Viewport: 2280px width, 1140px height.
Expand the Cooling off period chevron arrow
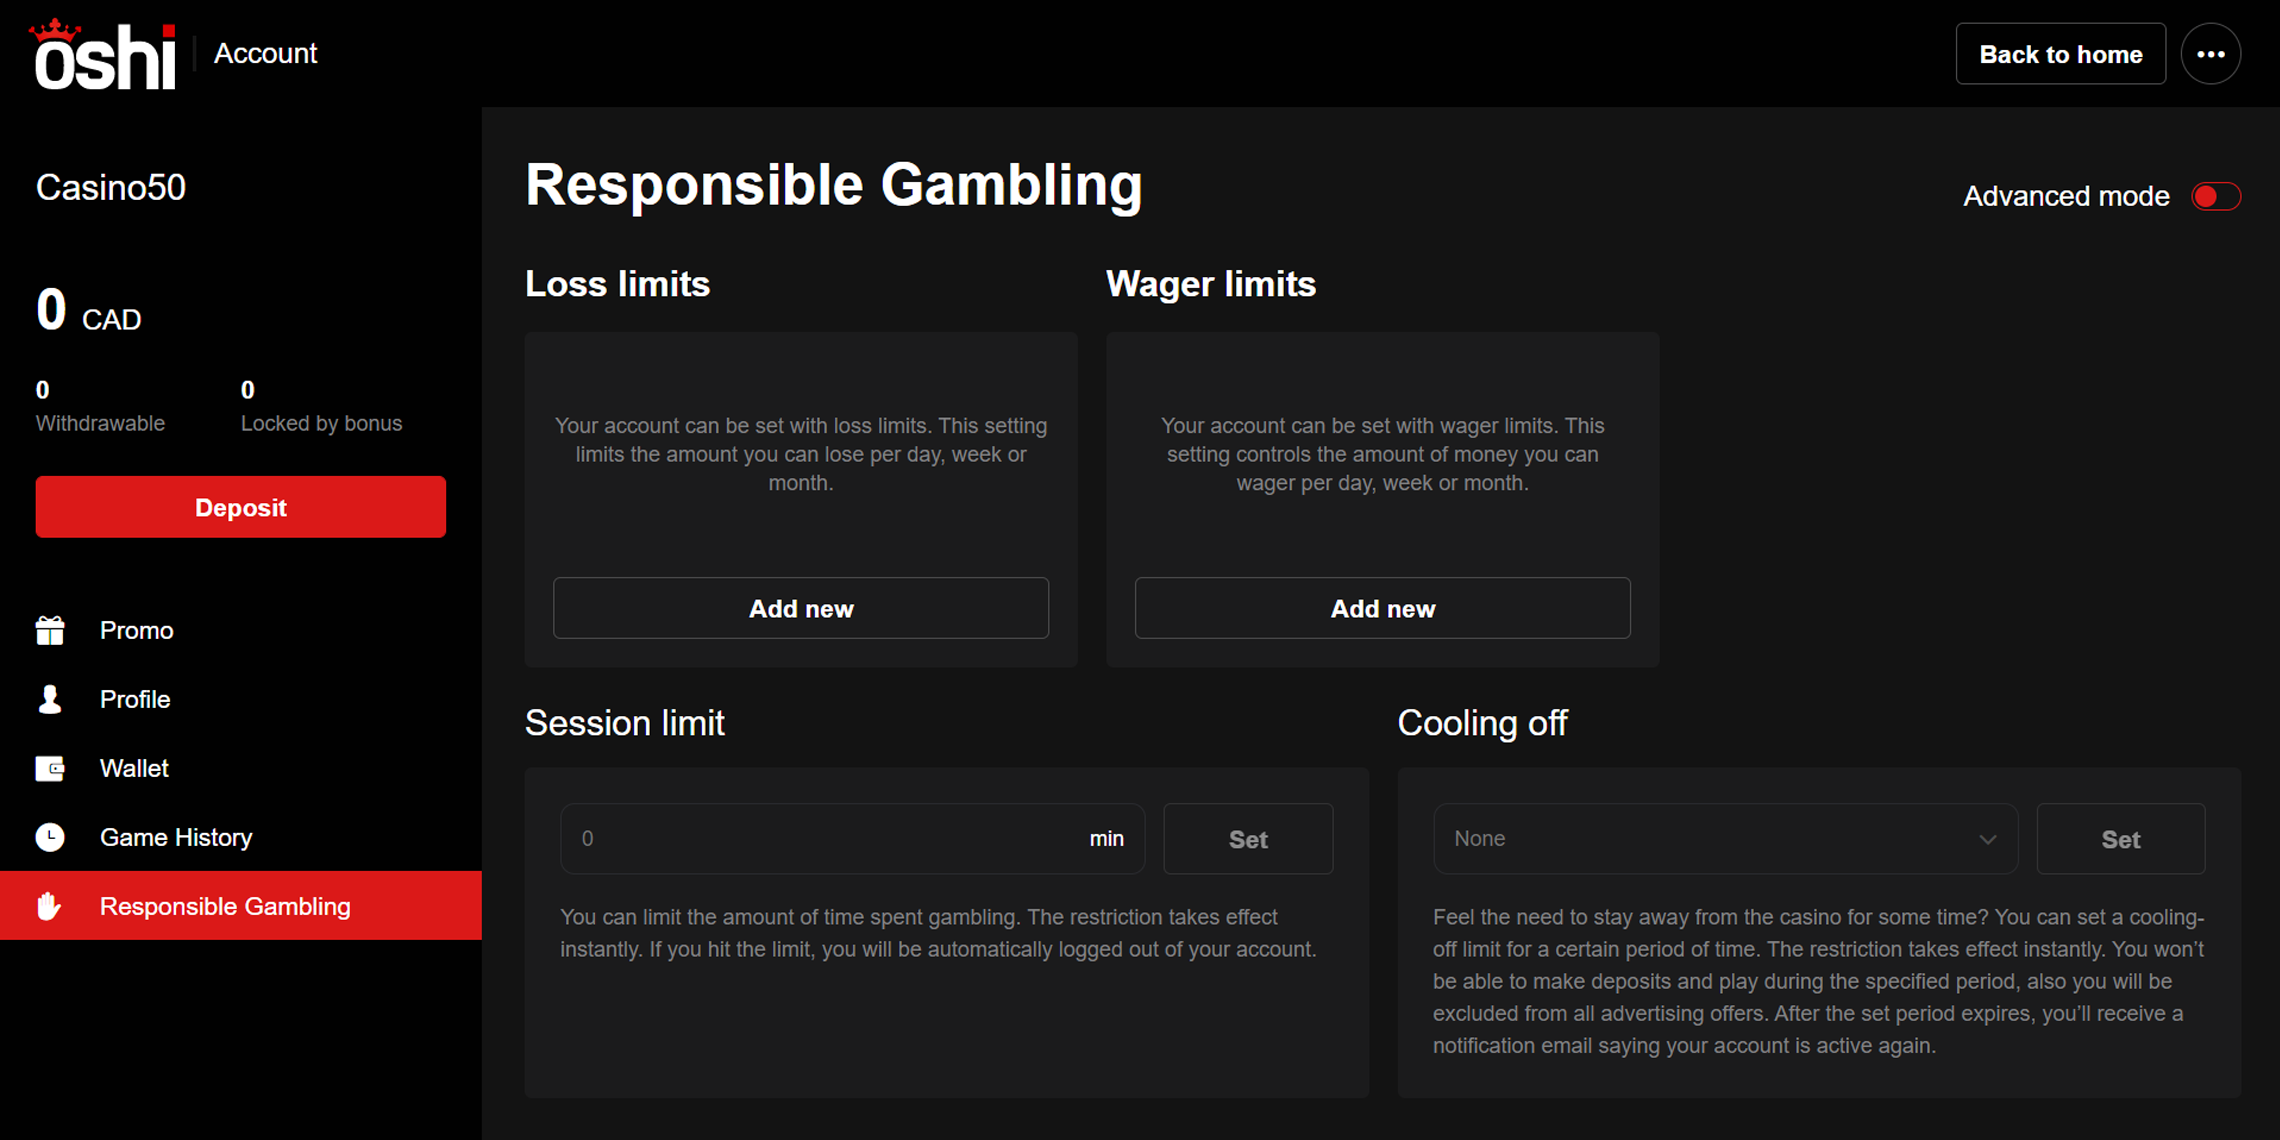1987,839
